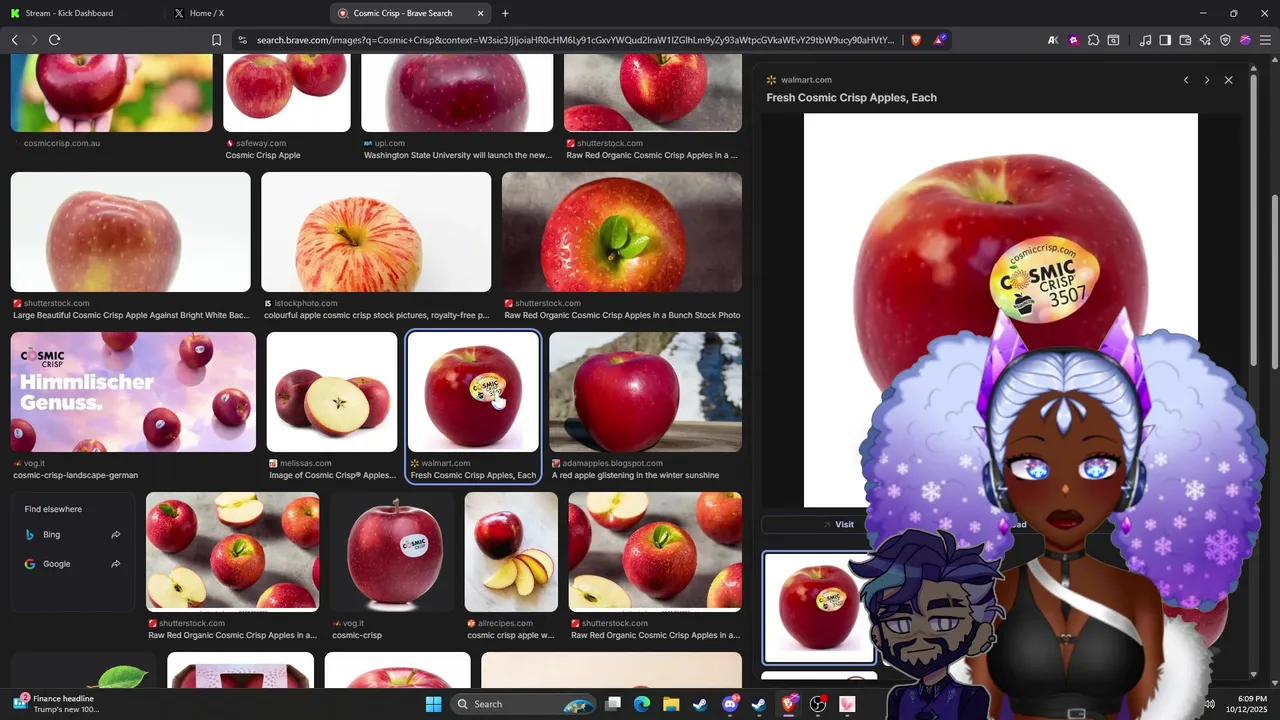
Task: Open the browser hamburger menu
Action: click(x=1264, y=40)
